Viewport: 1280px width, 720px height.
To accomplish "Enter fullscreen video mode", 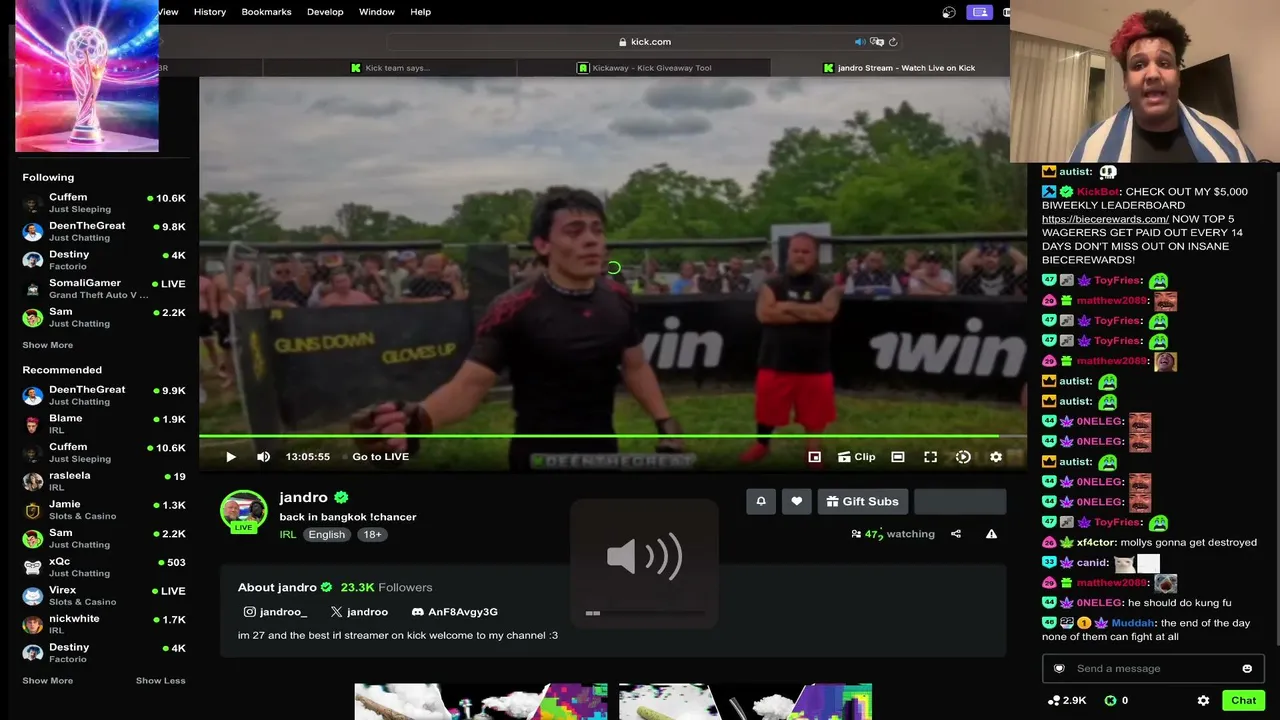I will [930, 457].
